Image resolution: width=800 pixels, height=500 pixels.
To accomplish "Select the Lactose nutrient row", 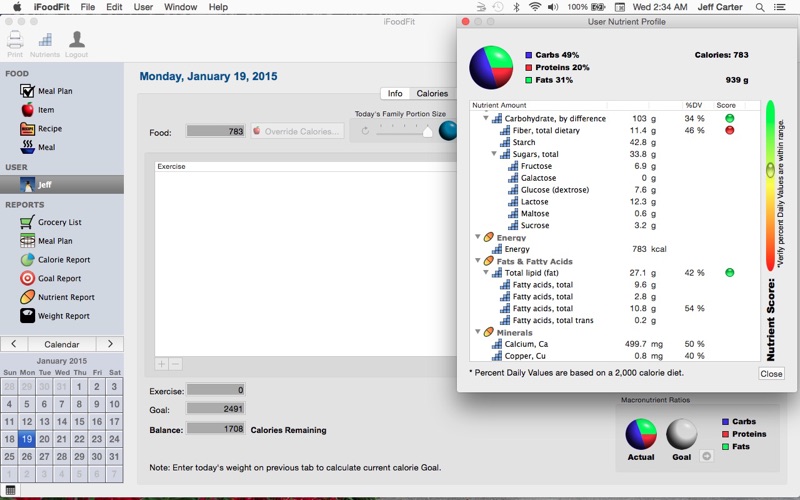I will pyautogui.click(x=615, y=202).
